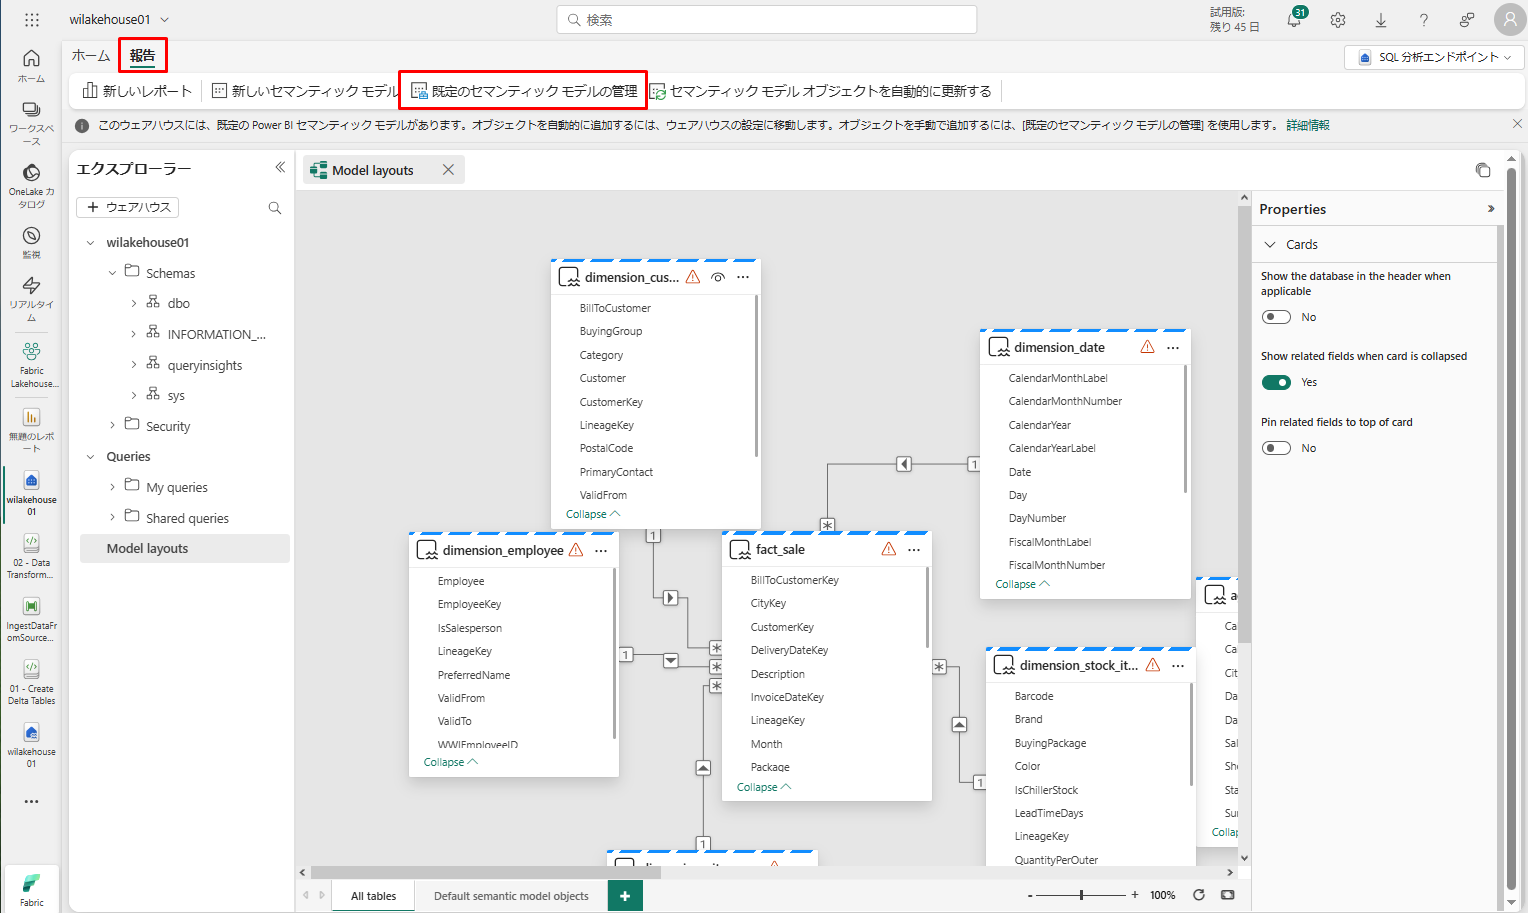1528x913 pixels.
Task: Open more options on the fact_sale card
Action: click(x=914, y=550)
